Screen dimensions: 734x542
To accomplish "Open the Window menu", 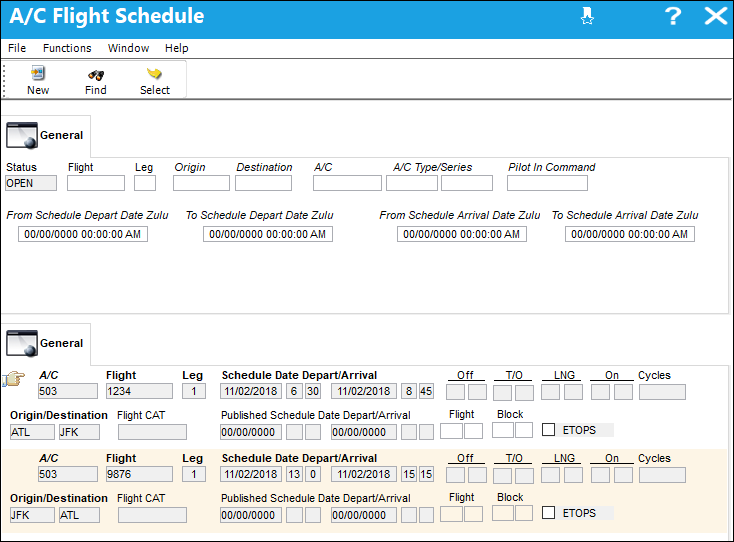I will [128, 48].
